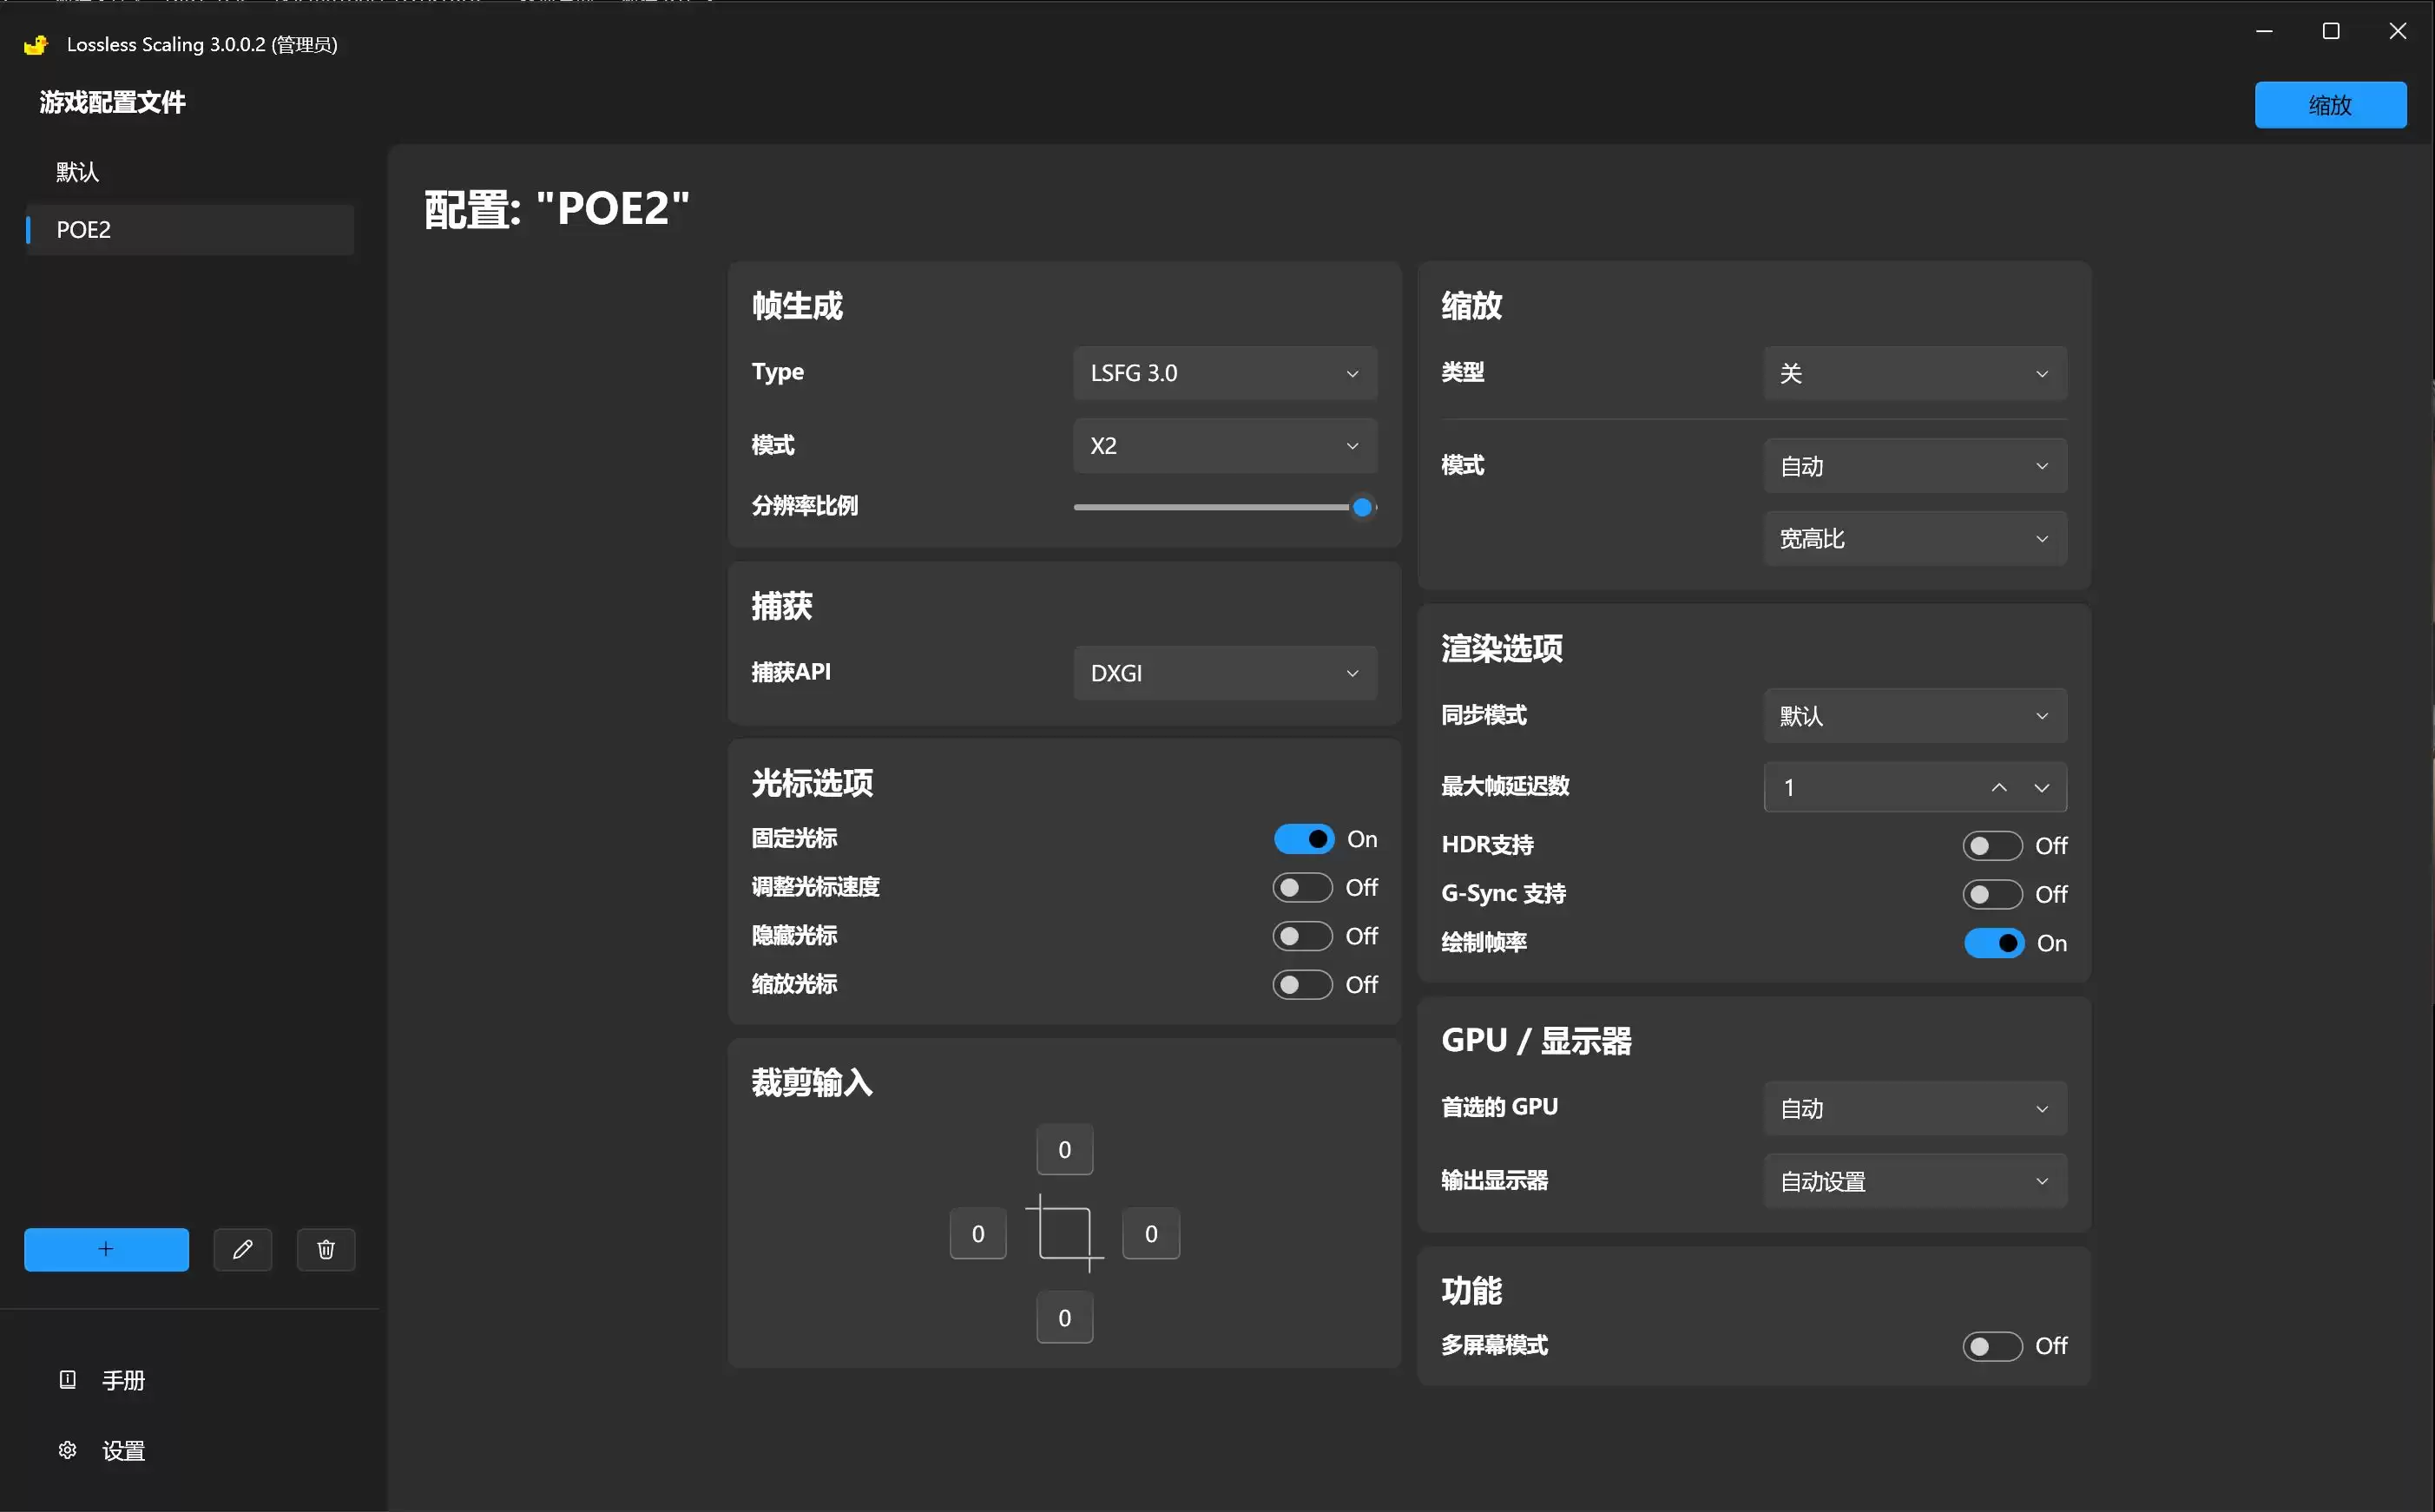The width and height of the screenshot is (2435, 1512).
Task: Turn off the 固定光标 toggle
Action: tap(1304, 839)
